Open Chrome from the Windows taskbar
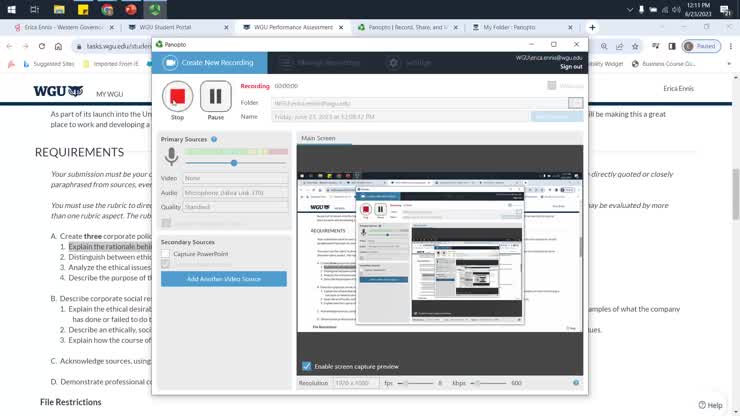 coord(107,10)
